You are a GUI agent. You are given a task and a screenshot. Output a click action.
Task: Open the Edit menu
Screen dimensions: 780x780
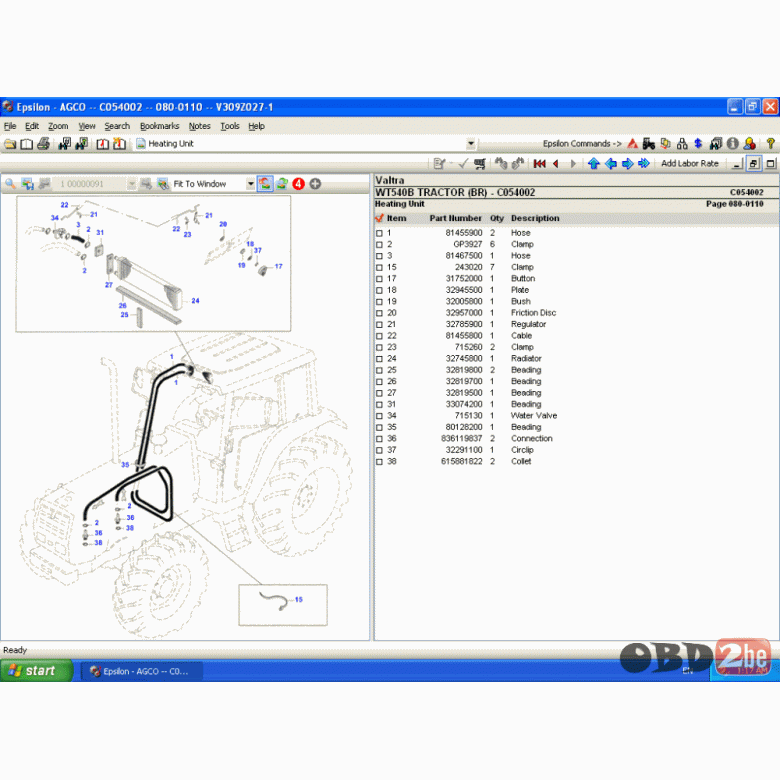coord(32,126)
